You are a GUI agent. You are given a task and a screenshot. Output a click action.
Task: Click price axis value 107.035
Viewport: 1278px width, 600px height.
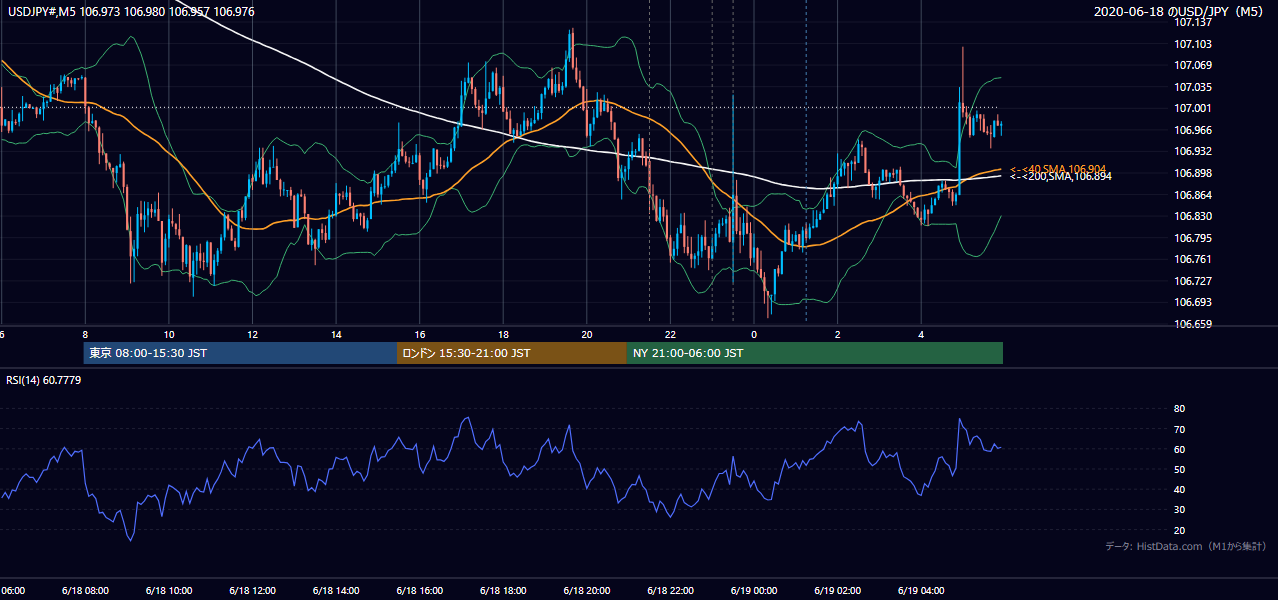pyautogui.click(x=1193, y=87)
